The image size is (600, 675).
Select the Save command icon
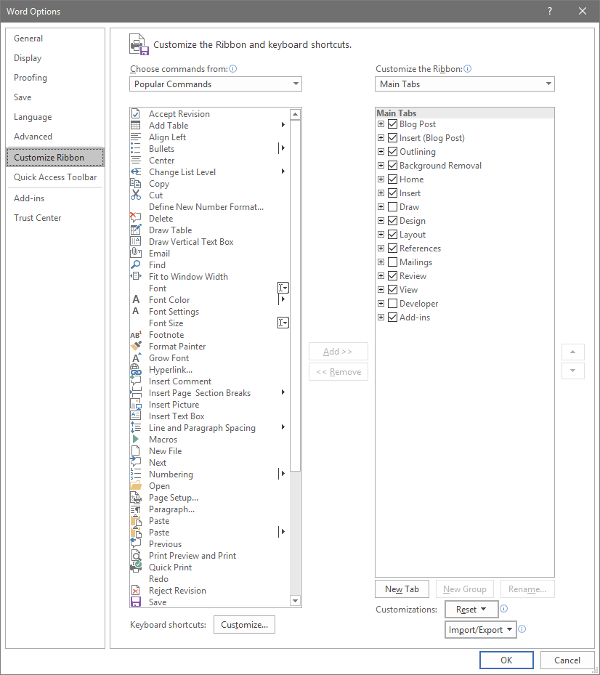pos(137,602)
